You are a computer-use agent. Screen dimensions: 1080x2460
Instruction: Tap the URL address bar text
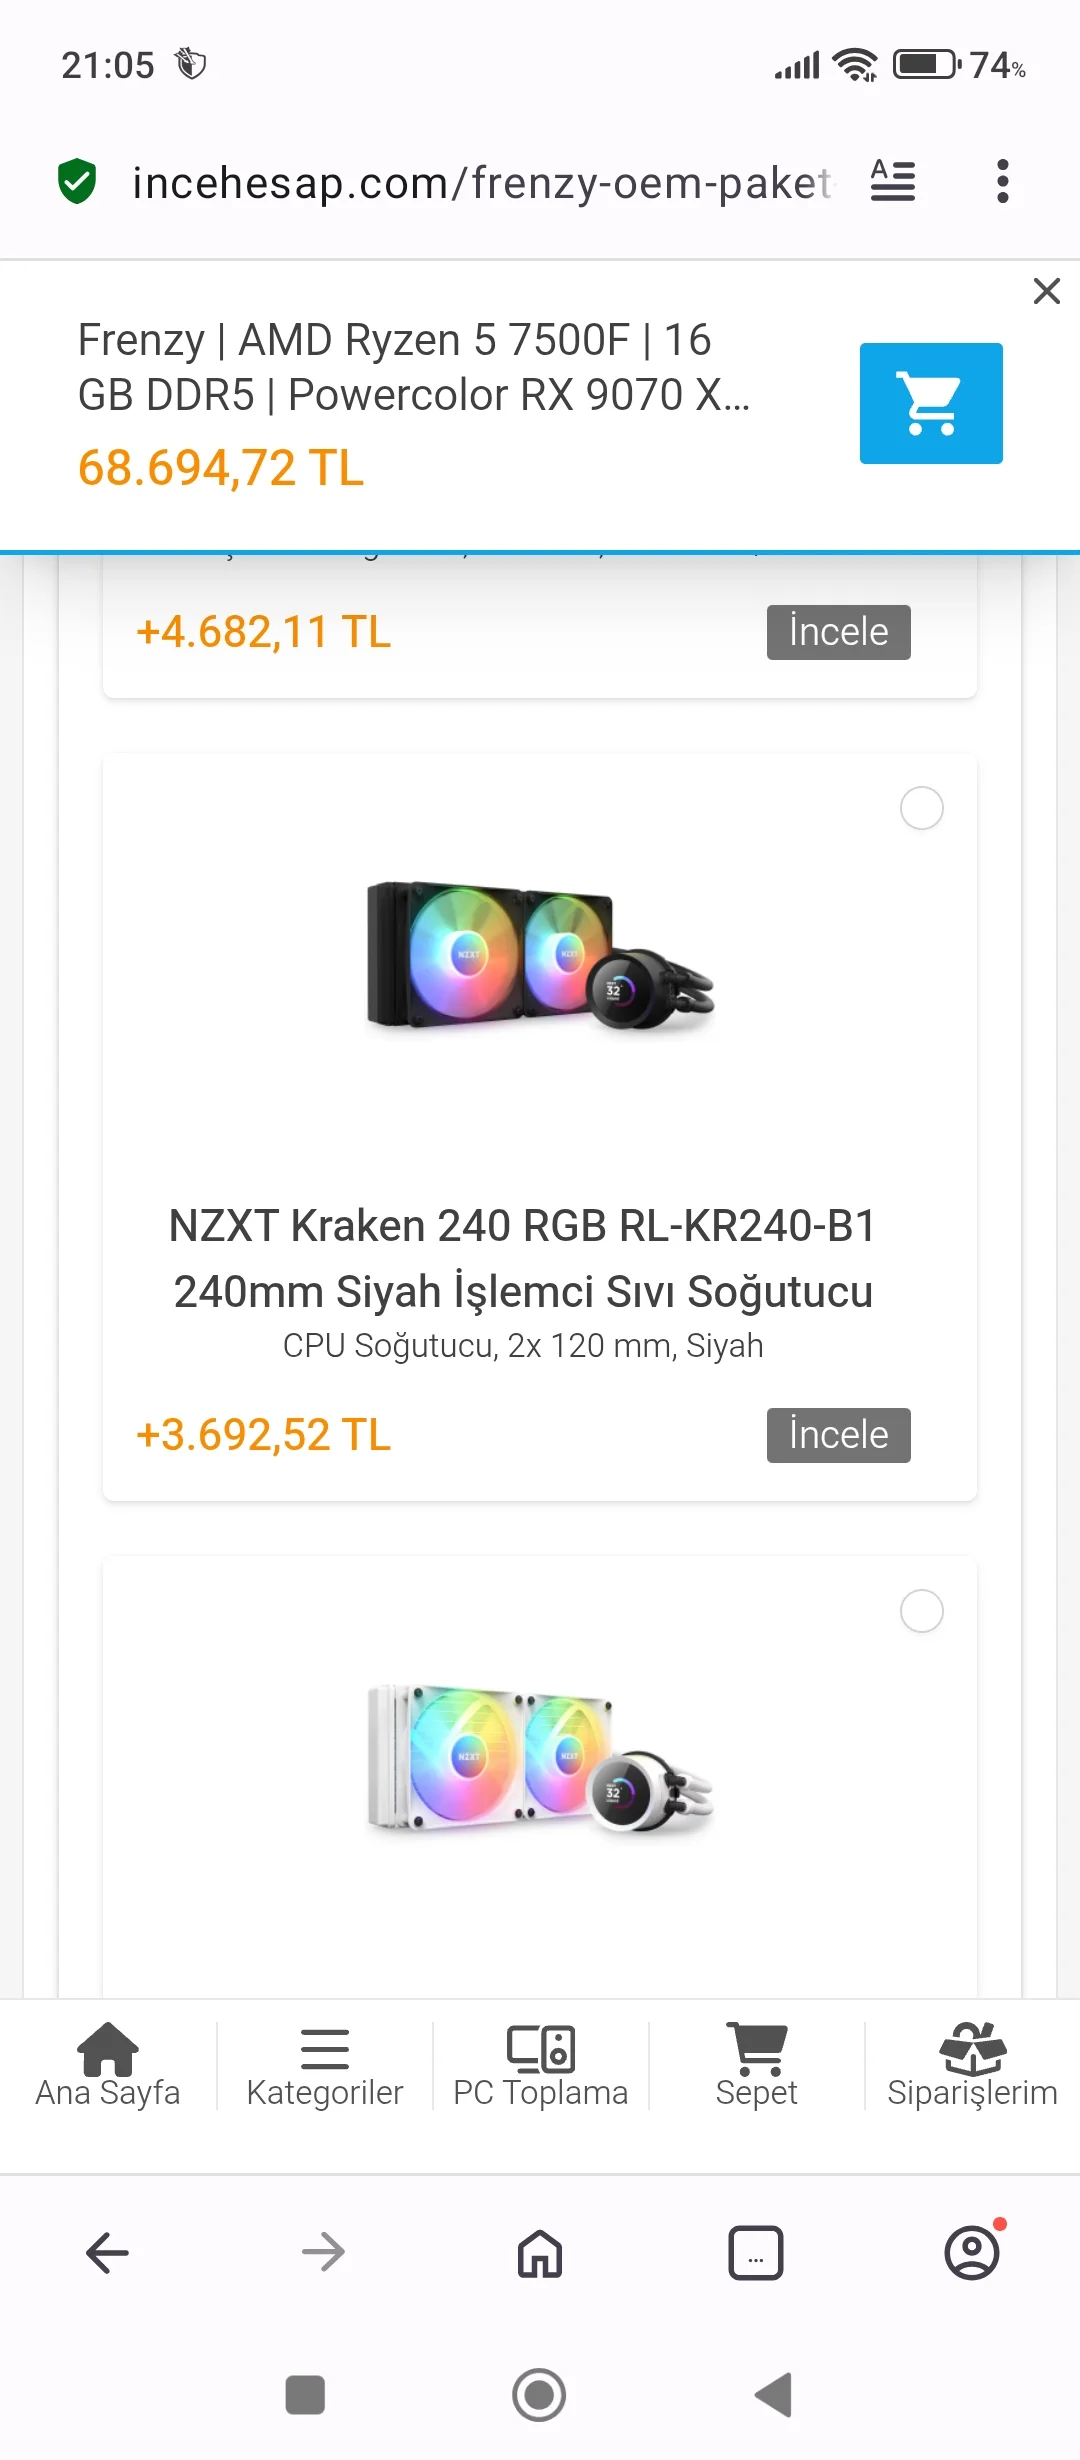[x=480, y=183]
